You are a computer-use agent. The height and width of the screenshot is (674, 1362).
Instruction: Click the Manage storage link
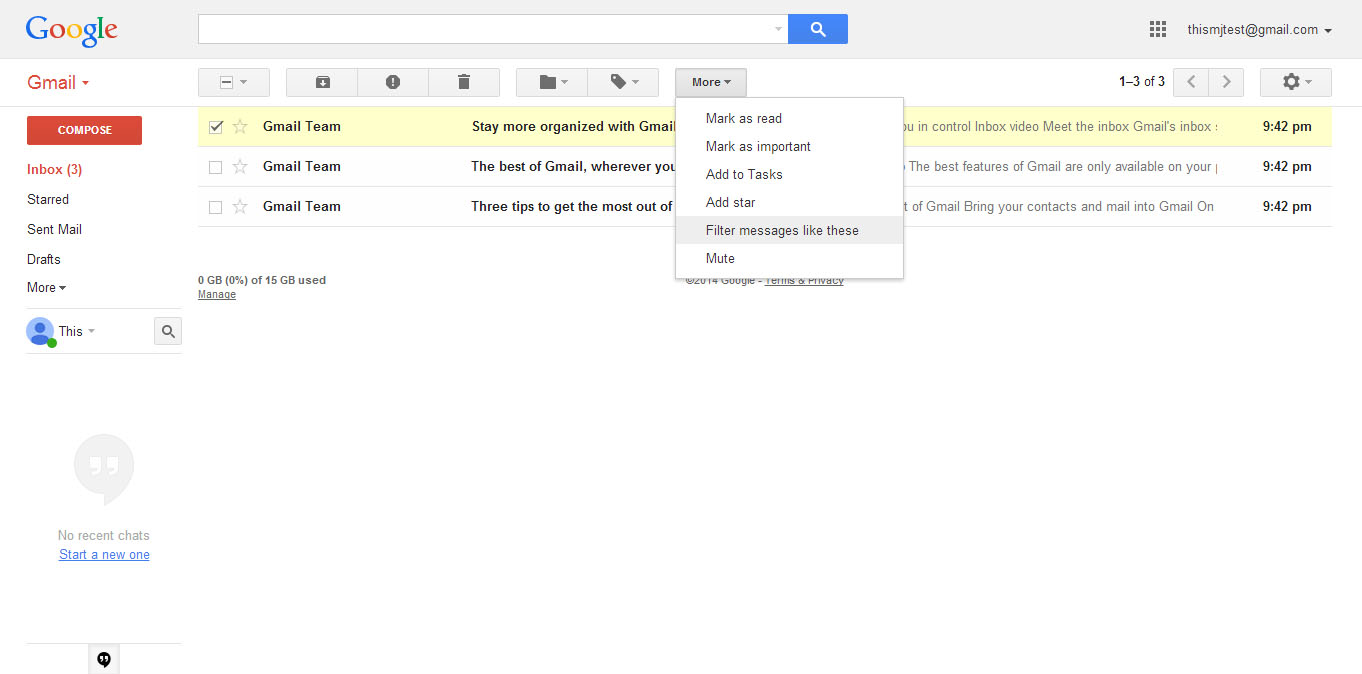coord(217,294)
